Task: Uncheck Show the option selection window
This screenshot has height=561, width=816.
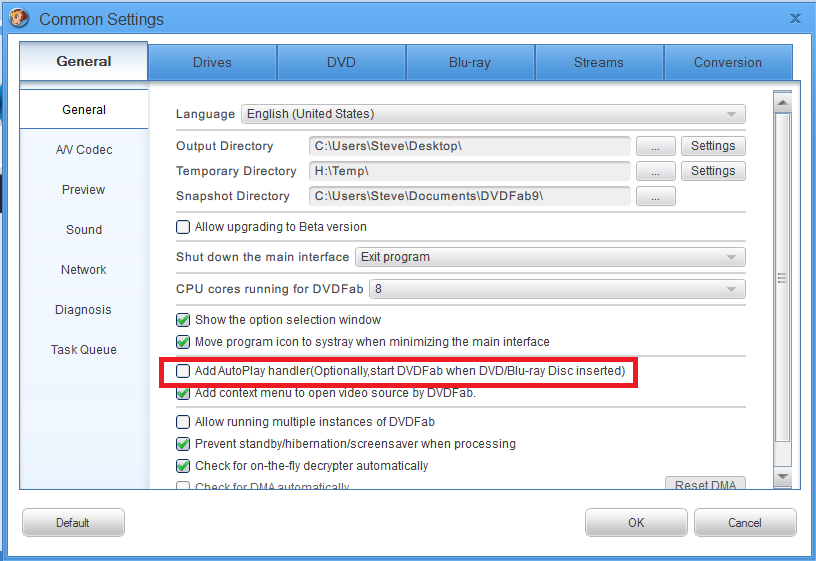Action: pos(183,320)
